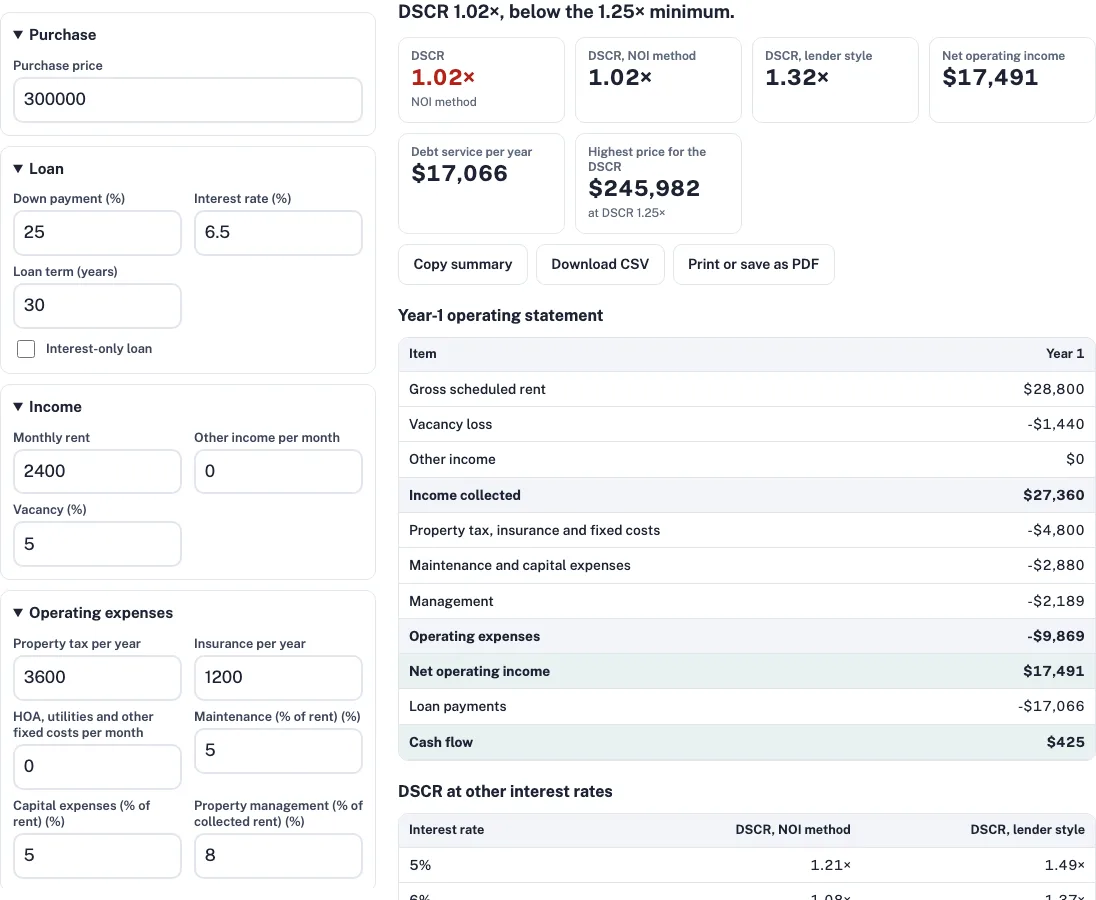Viewport: 1096px width, 900px height.
Task: Click the DSCR, lender style 1.32× card
Action: pyautogui.click(x=835, y=80)
